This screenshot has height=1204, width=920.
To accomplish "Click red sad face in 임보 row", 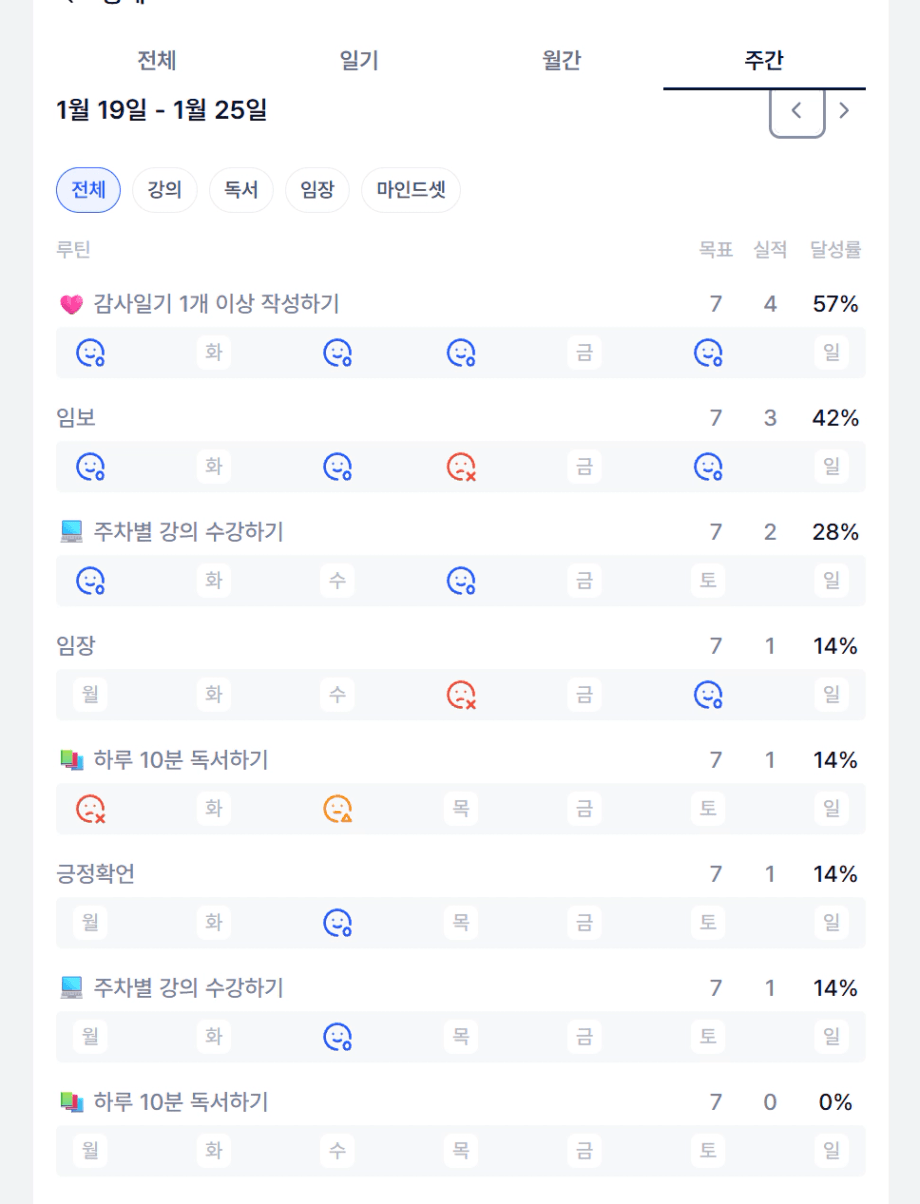I will pyautogui.click(x=461, y=466).
